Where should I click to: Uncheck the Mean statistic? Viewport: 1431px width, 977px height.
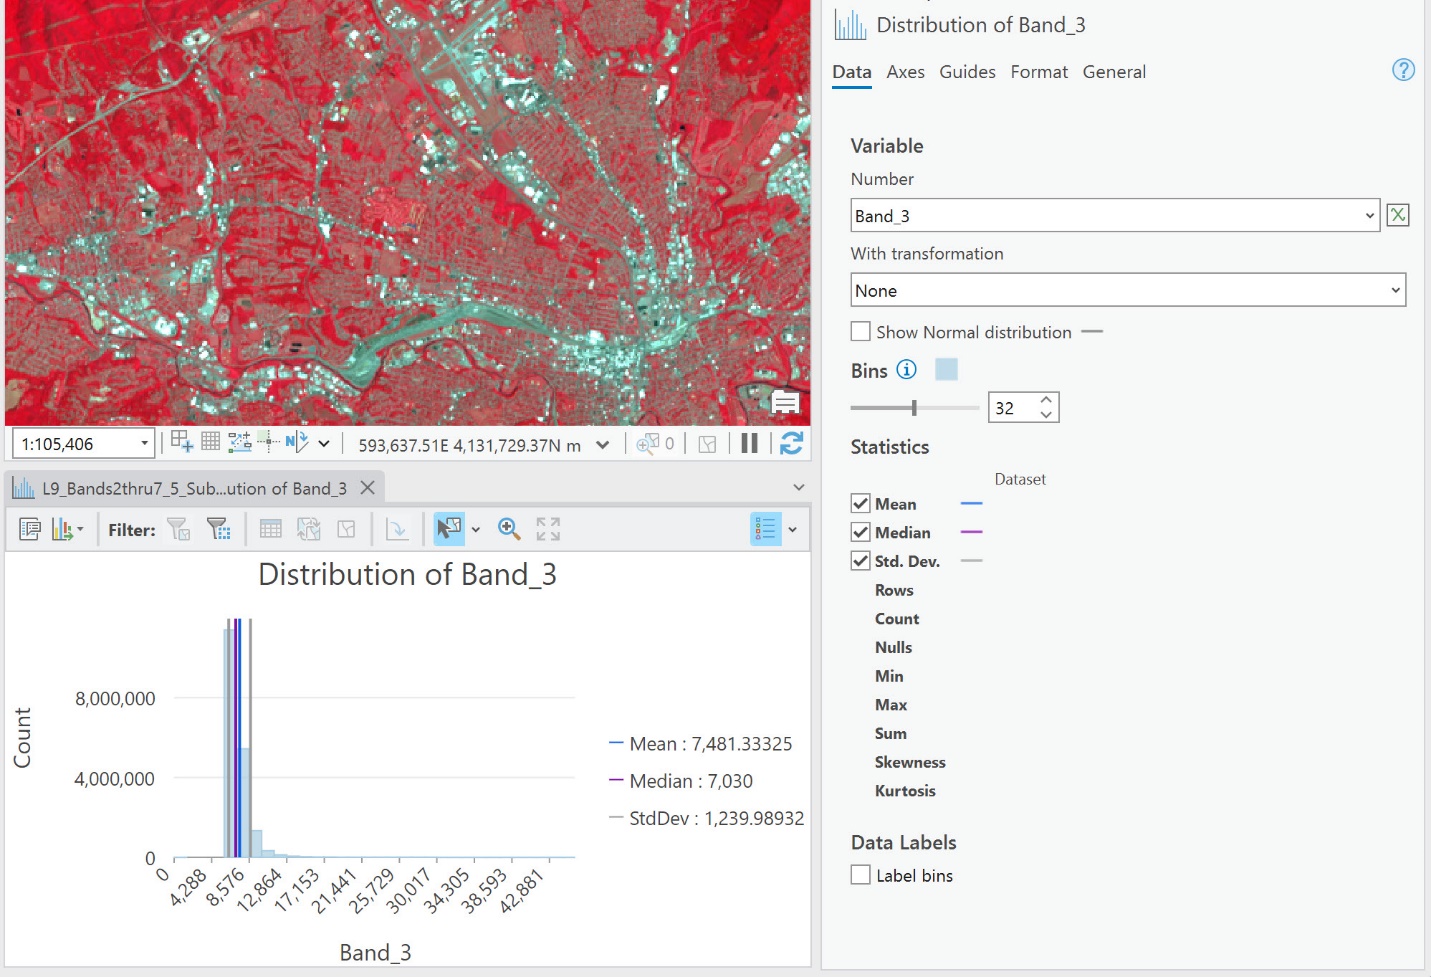(x=860, y=503)
